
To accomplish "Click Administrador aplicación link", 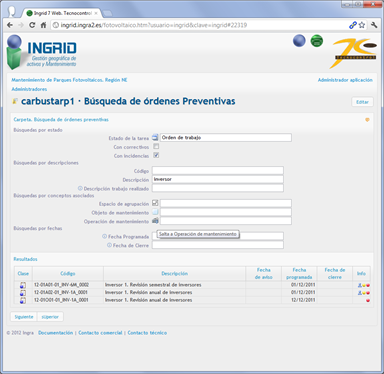I will coord(345,80).
